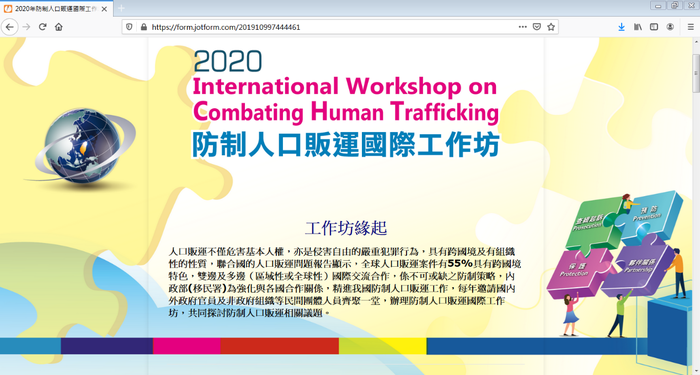The image size is (700, 375).
Task: Click the Forward navigation arrow
Action: (x=26, y=27)
